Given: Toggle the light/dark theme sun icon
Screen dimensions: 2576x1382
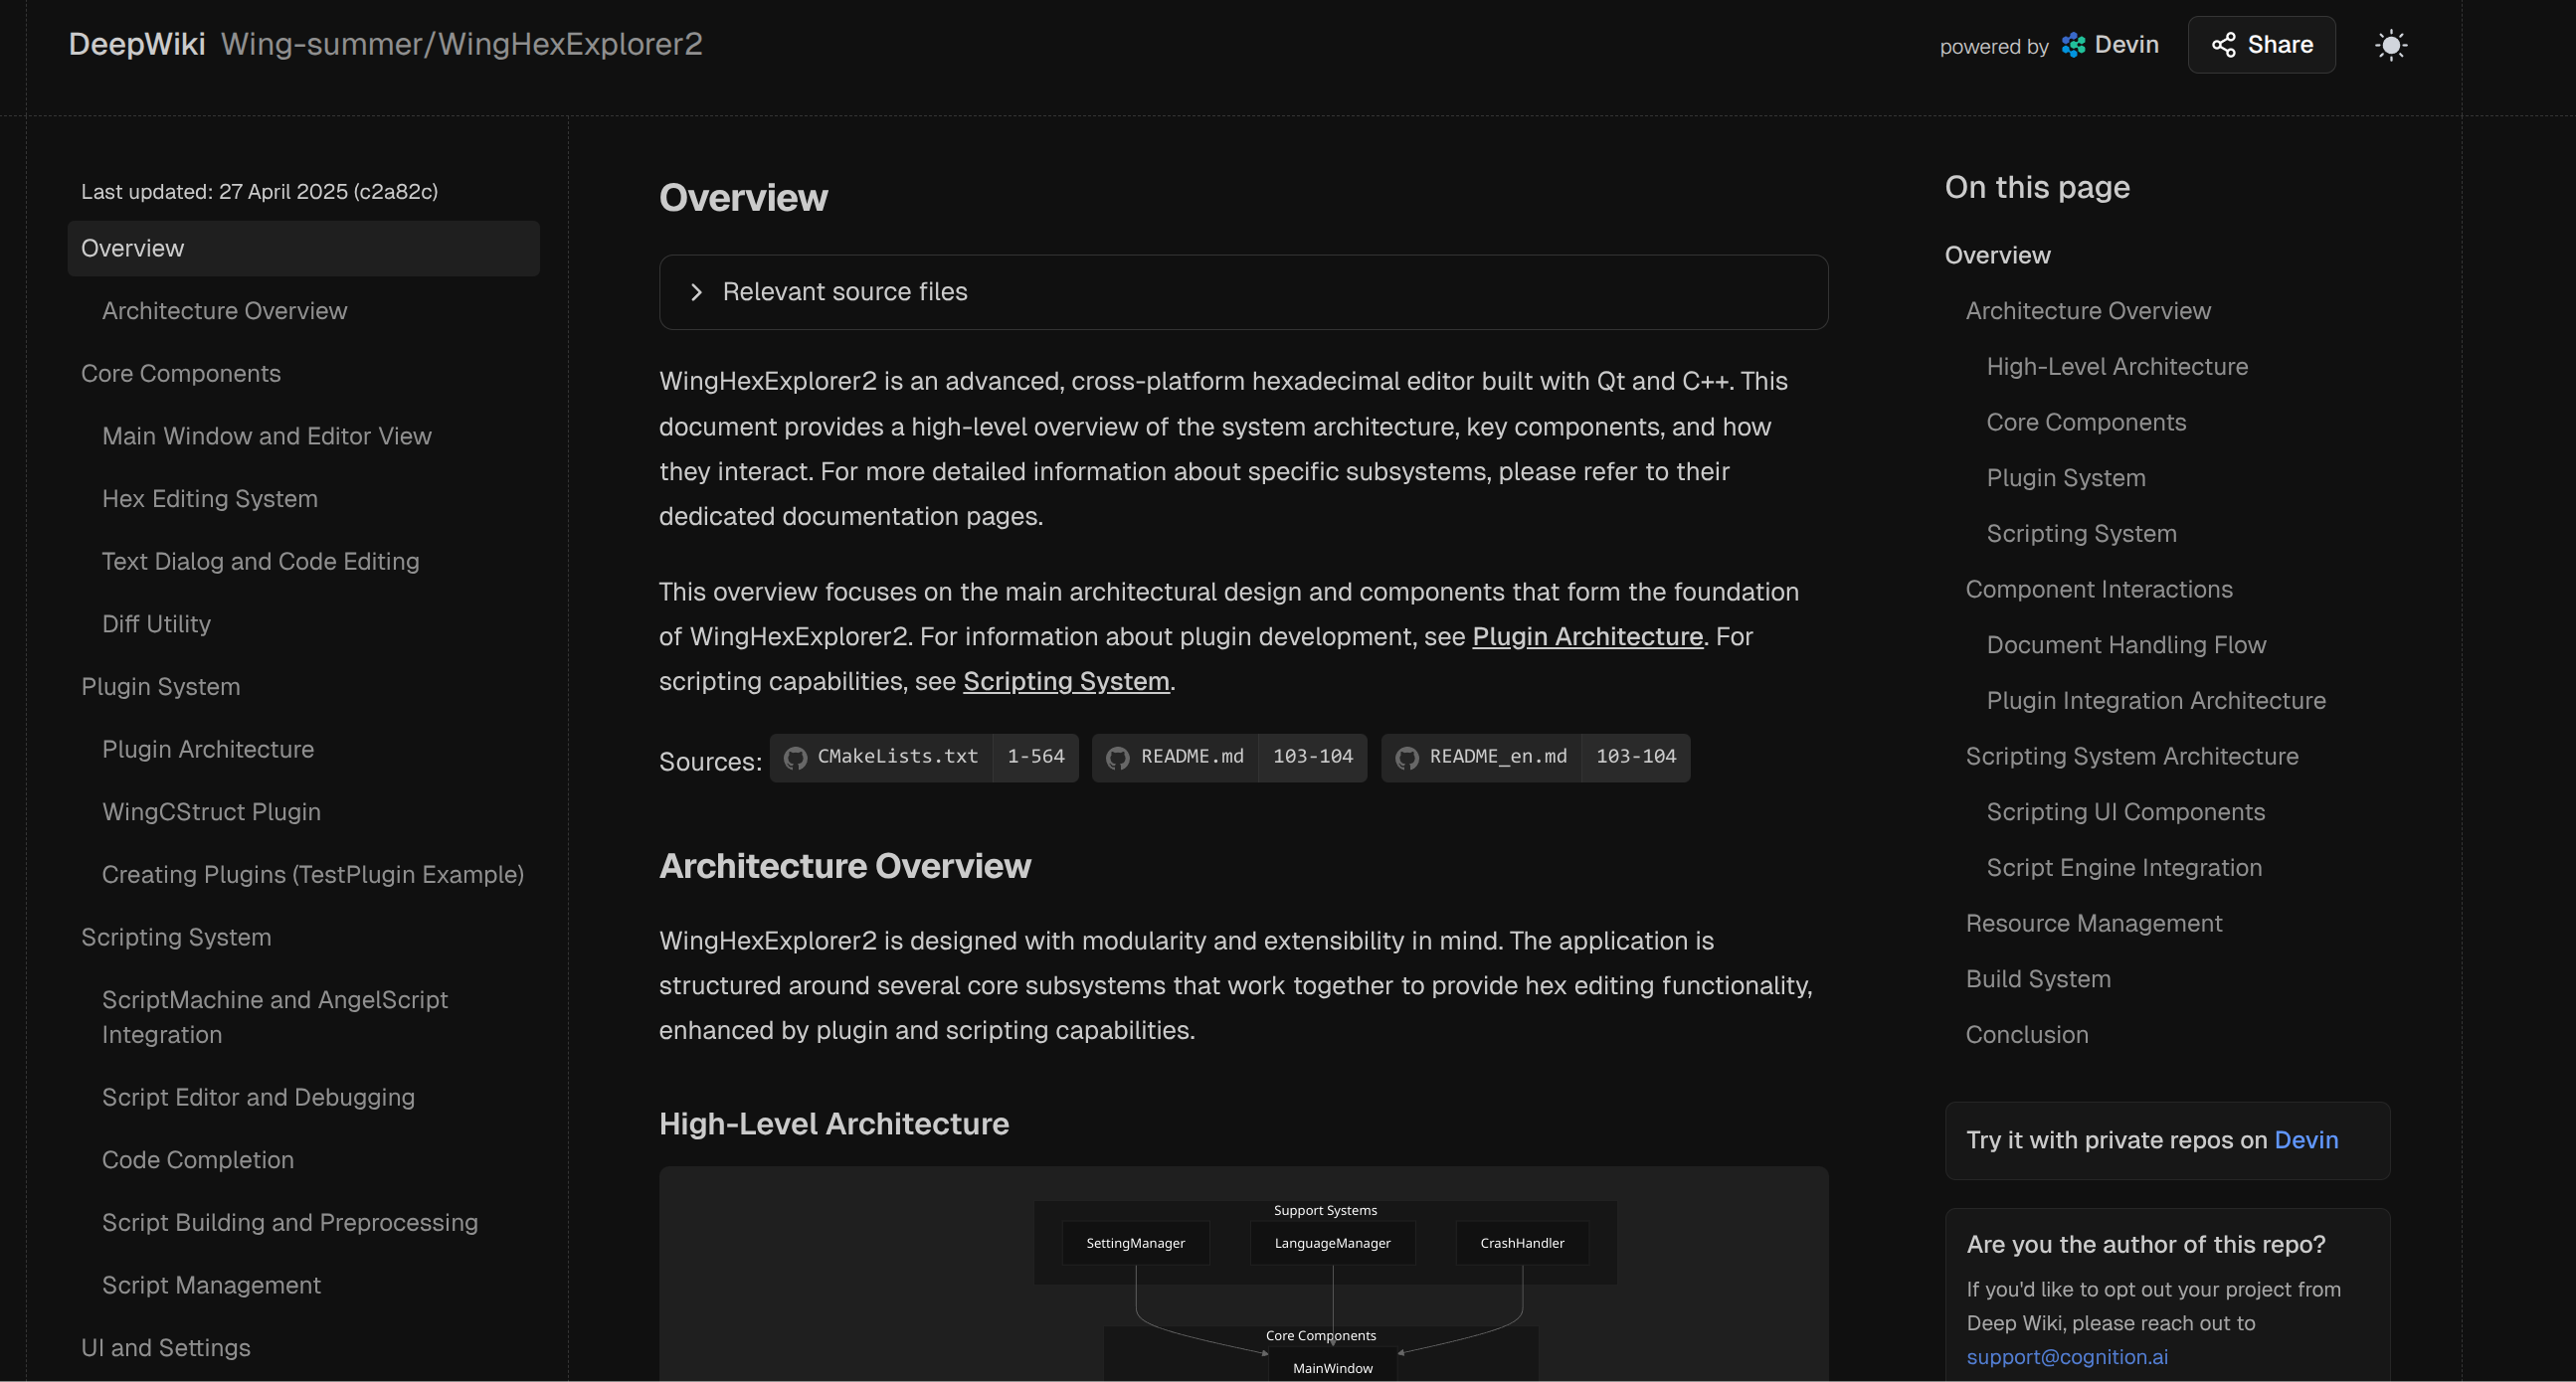Looking at the screenshot, I should 2390,45.
